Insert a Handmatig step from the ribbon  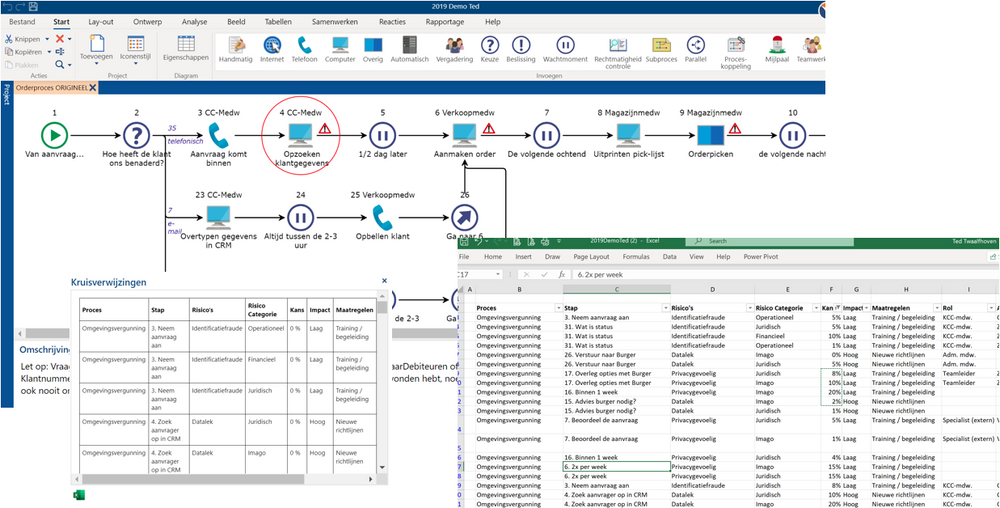(x=236, y=49)
